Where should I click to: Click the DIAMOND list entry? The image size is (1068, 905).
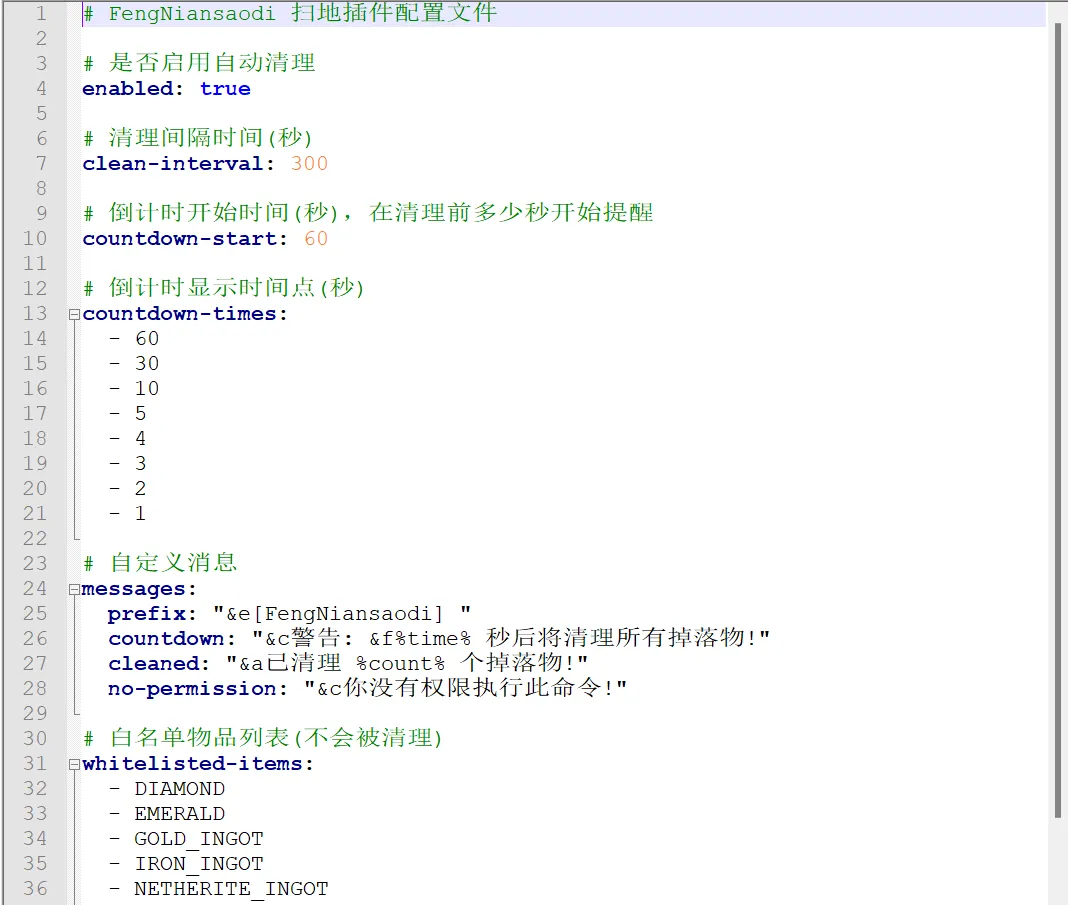pos(180,789)
